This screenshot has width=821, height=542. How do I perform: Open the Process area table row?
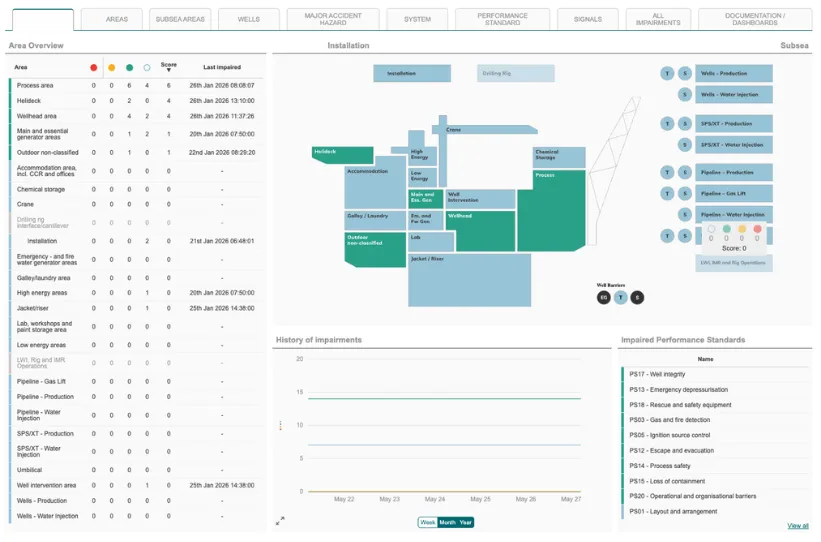point(136,85)
